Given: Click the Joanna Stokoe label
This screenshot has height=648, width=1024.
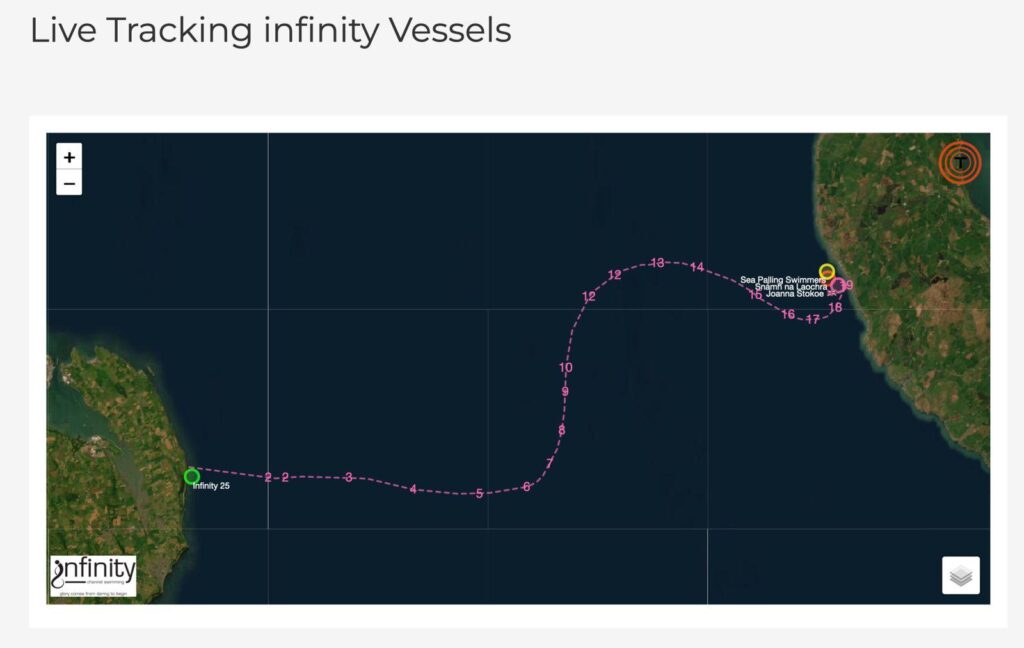Looking at the screenshot, I should click(x=795, y=294).
